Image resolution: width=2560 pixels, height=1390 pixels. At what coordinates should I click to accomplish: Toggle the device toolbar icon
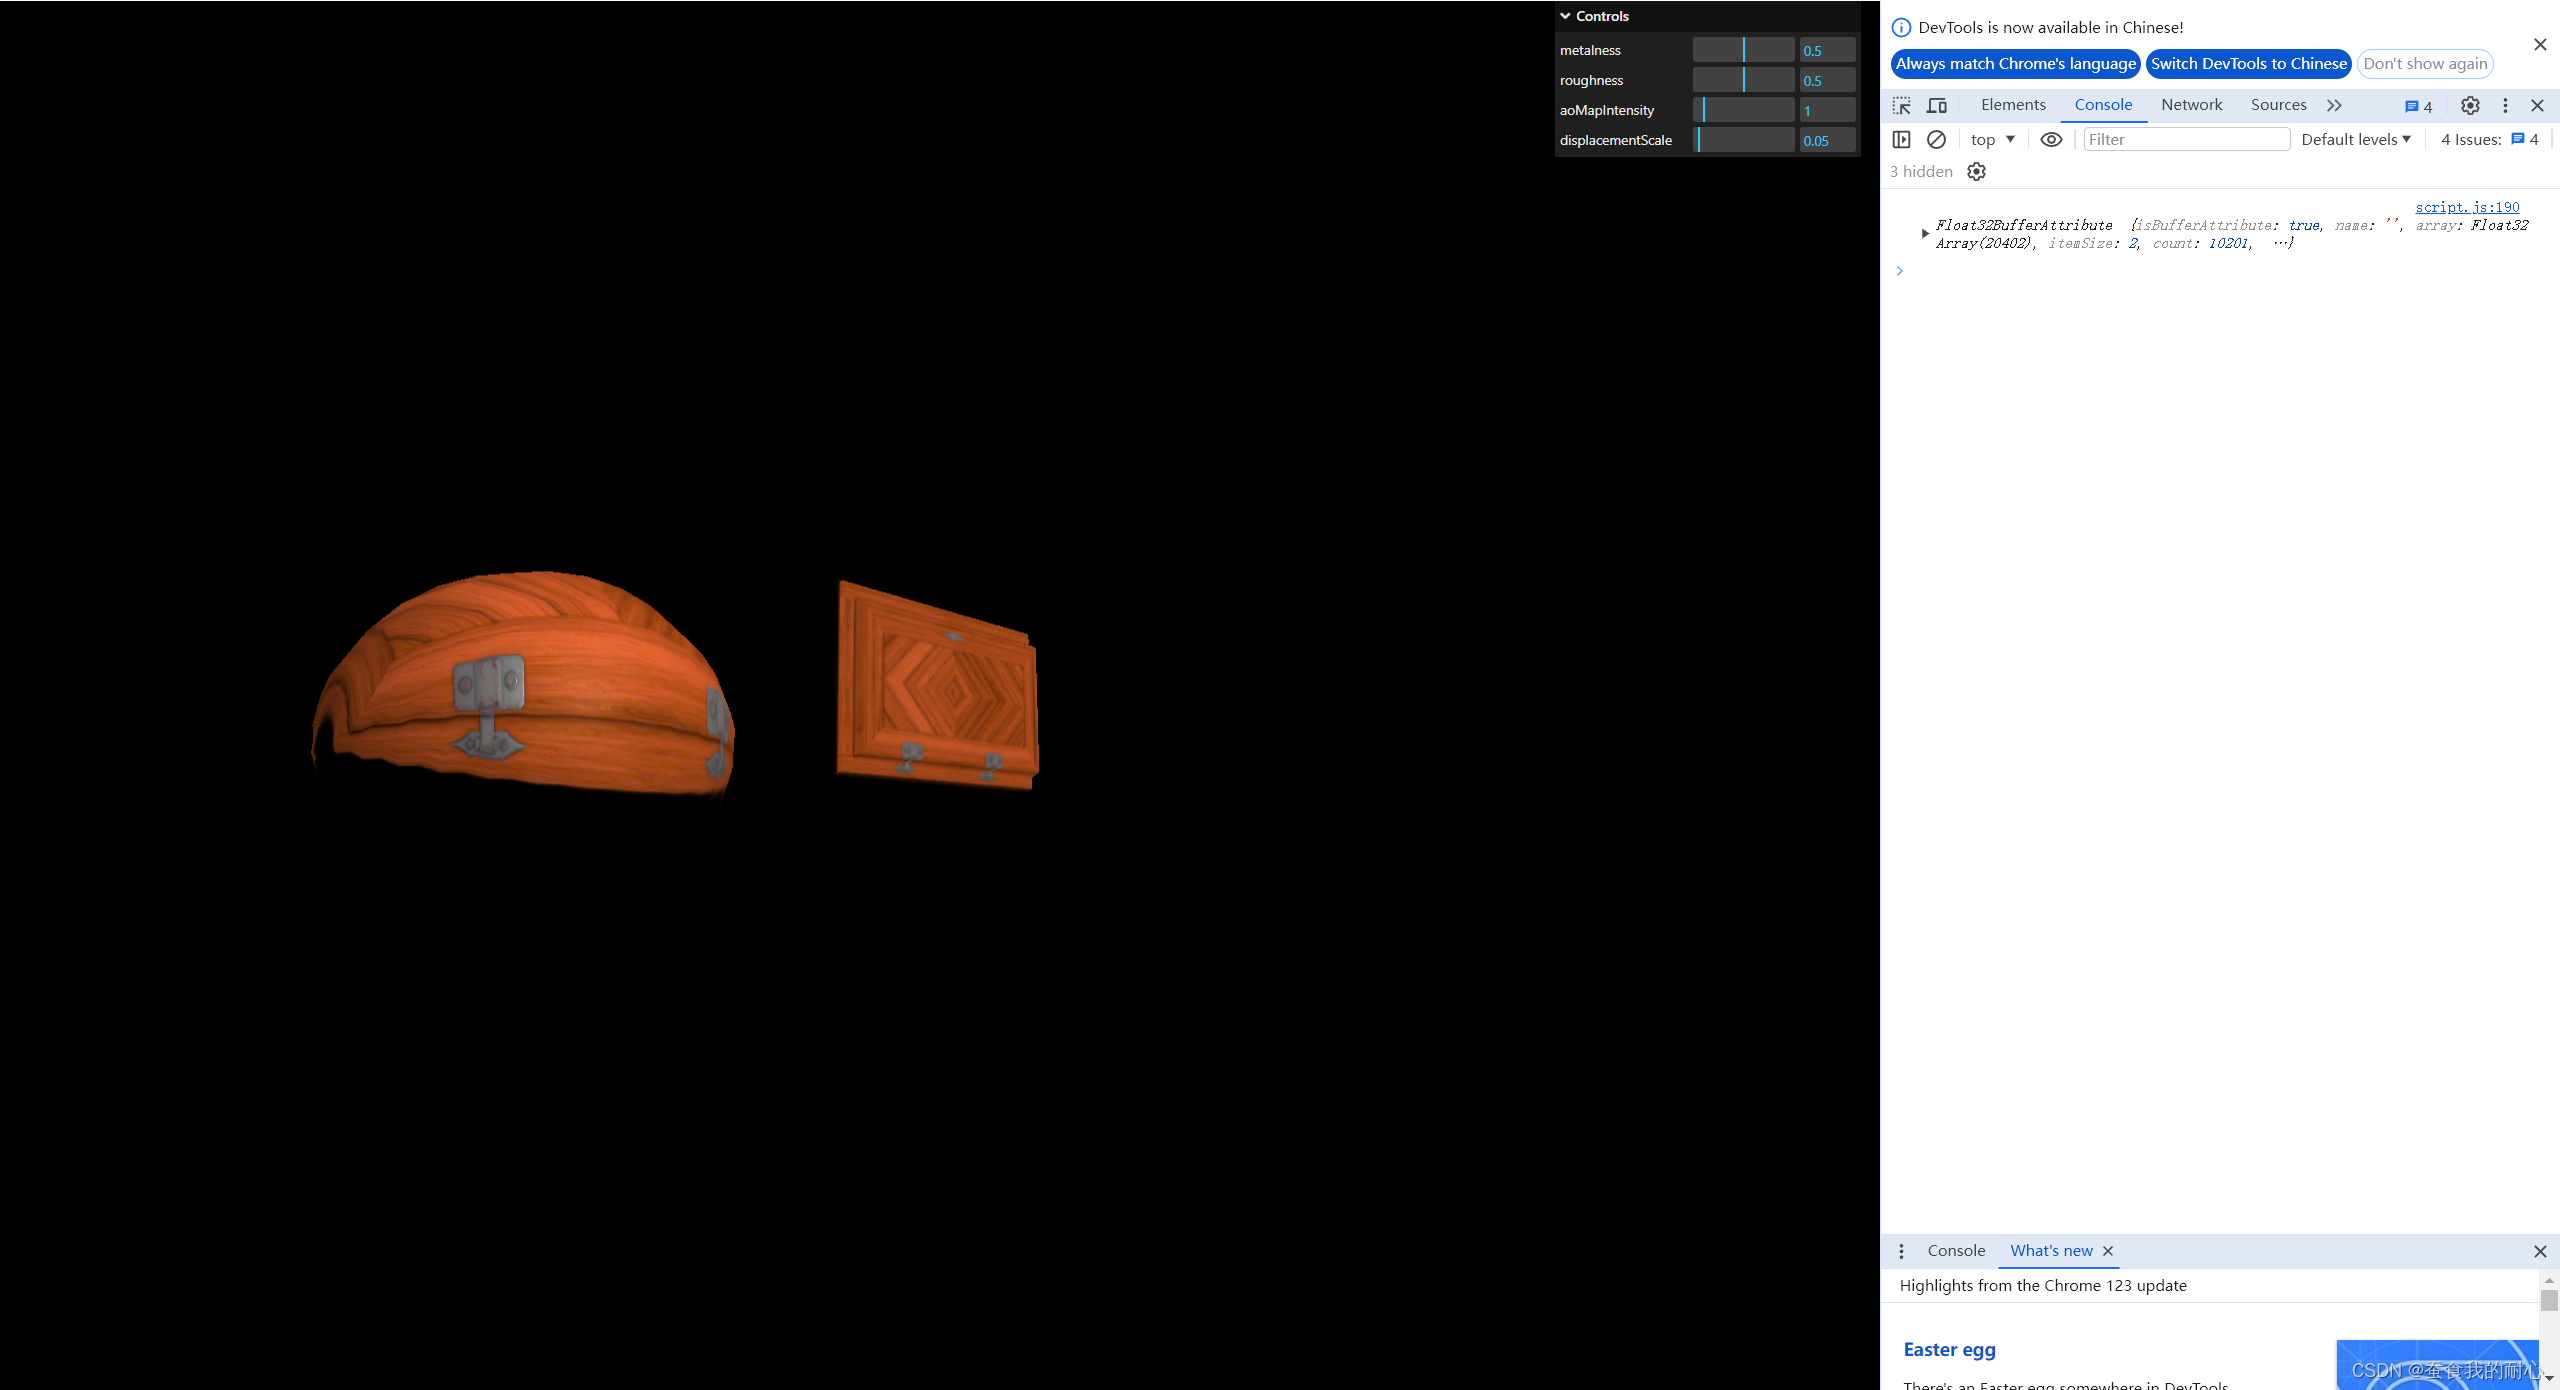pyautogui.click(x=1937, y=105)
